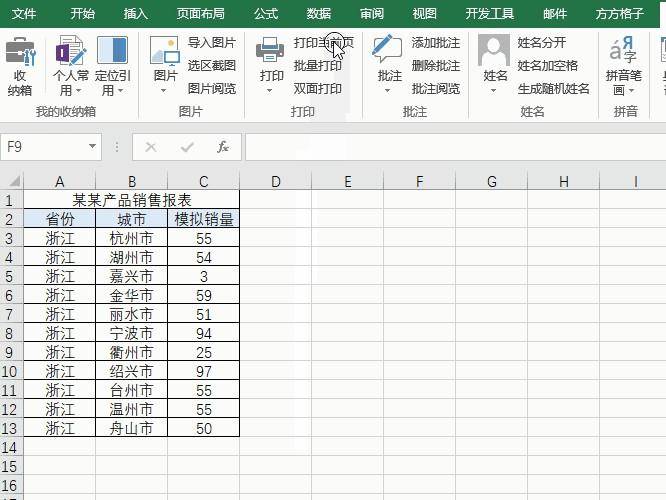Viewport: 666px width, 500px height.
Task: Expand the 批注 dropdown arrow
Action: click(387, 90)
